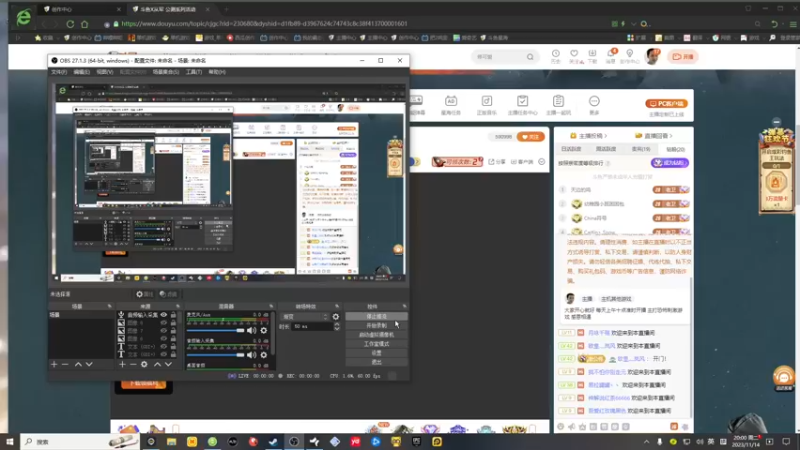Pop out the OBS transitions dock
The height and width of the screenshot is (450, 800).
(337, 306)
